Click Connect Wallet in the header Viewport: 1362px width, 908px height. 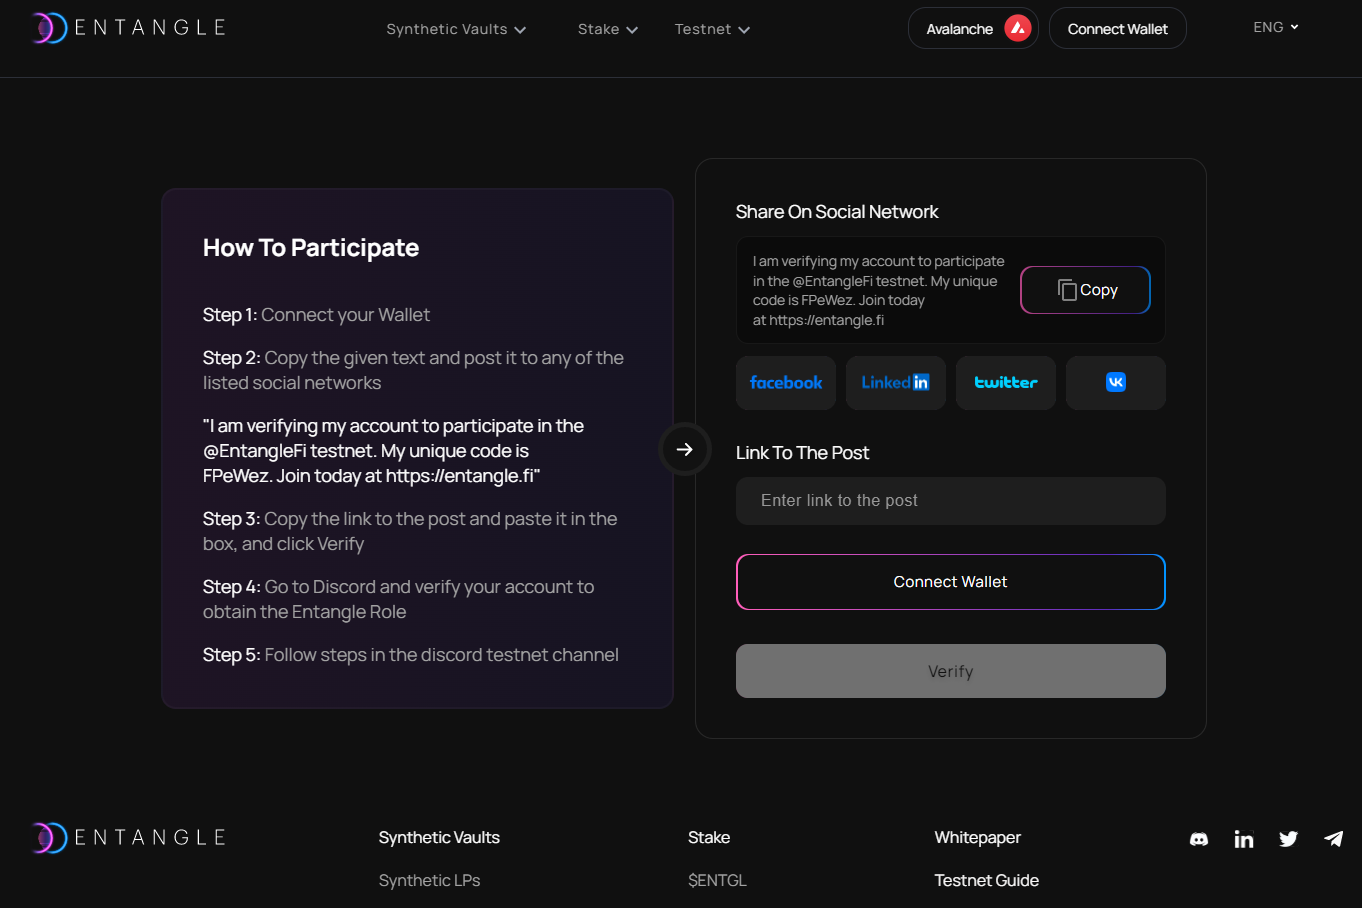(1117, 29)
